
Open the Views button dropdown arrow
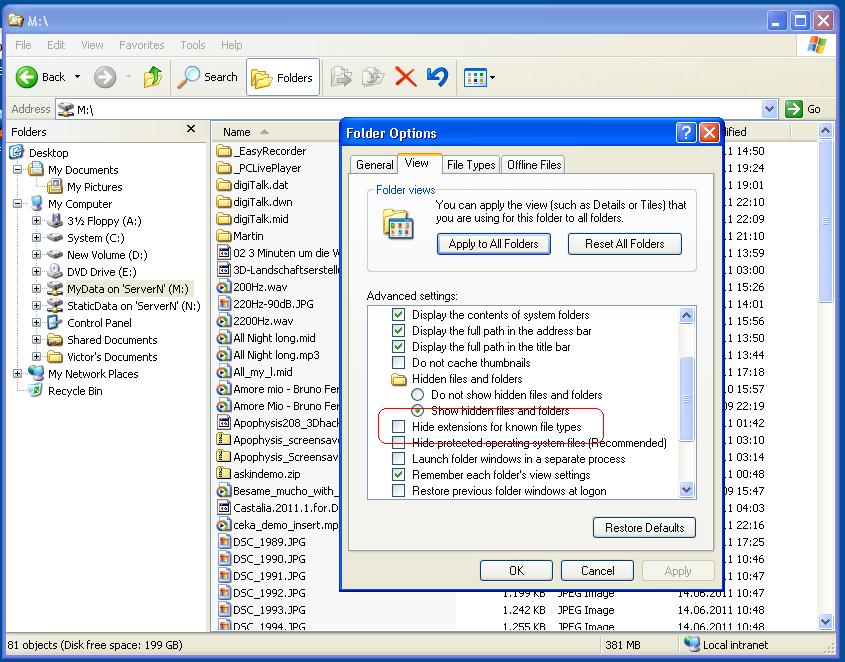click(492, 78)
